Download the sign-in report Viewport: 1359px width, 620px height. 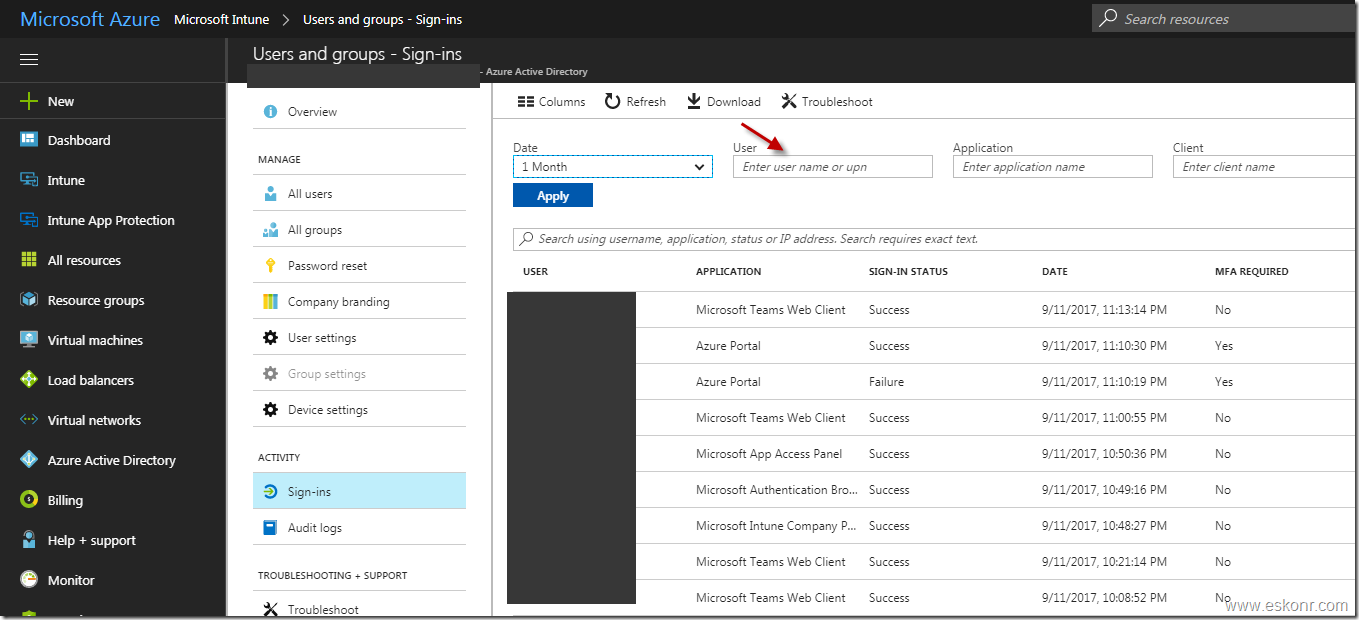pyautogui.click(x=723, y=101)
